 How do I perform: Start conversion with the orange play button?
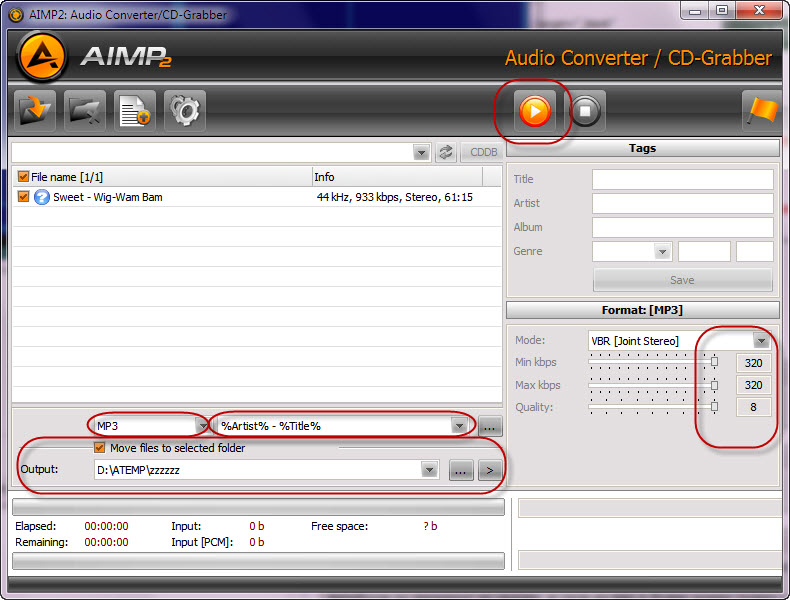pyautogui.click(x=535, y=111)
